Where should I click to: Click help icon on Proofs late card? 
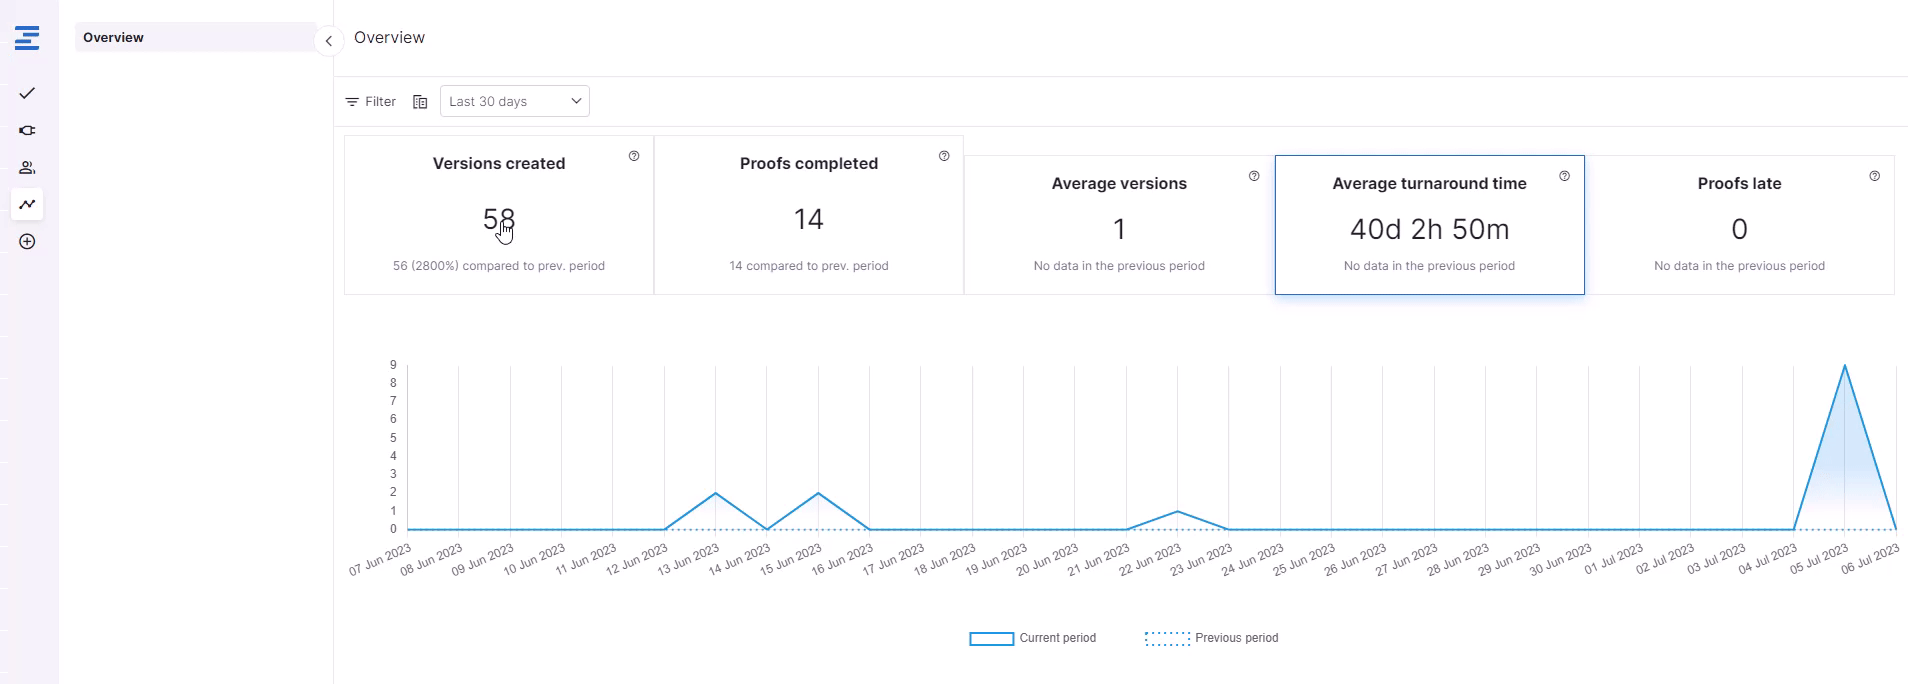coord(1874,176)
